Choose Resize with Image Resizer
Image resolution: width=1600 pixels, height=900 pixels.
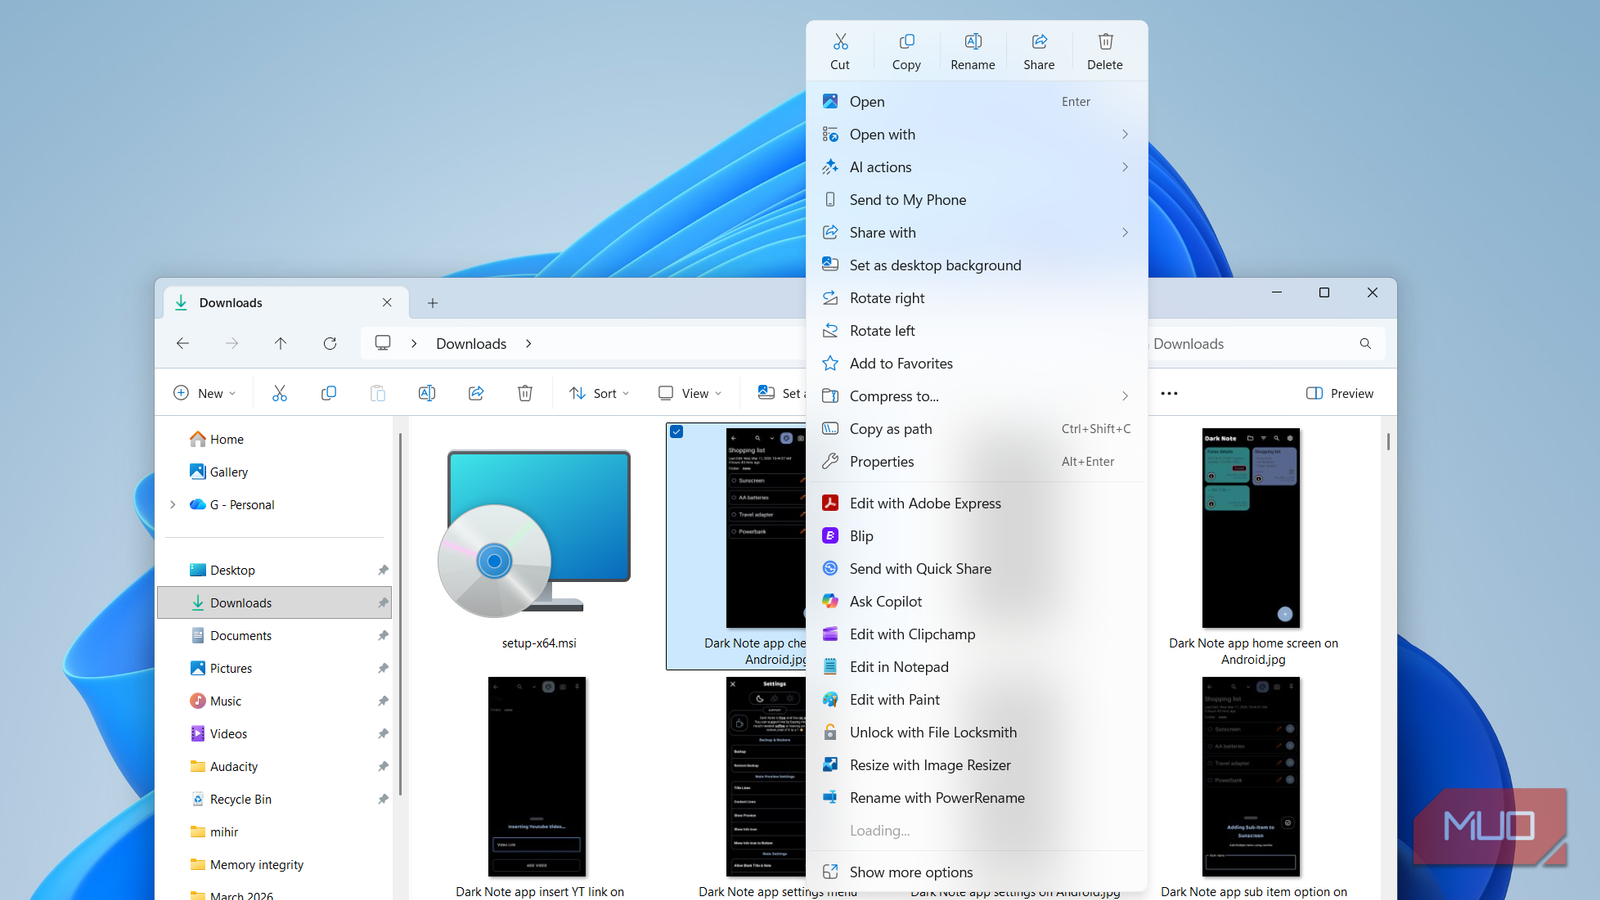977,765
